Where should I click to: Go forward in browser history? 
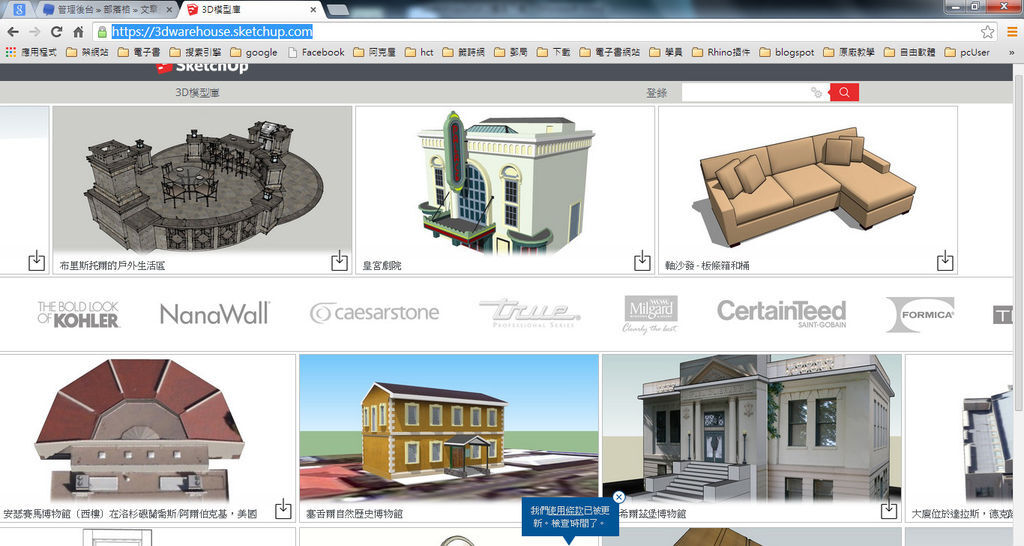(x=35, y=31)
